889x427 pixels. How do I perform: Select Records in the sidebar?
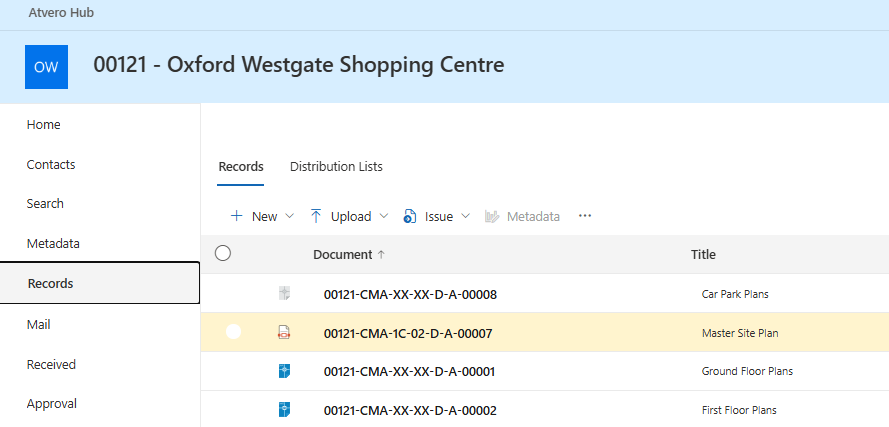(100, 283)
